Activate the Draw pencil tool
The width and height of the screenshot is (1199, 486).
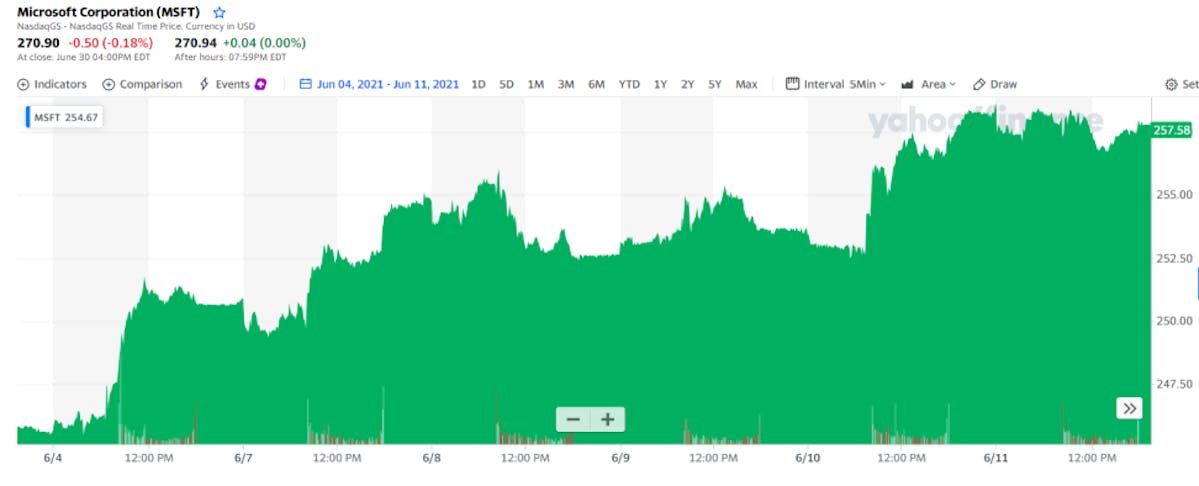coord(995,84)
